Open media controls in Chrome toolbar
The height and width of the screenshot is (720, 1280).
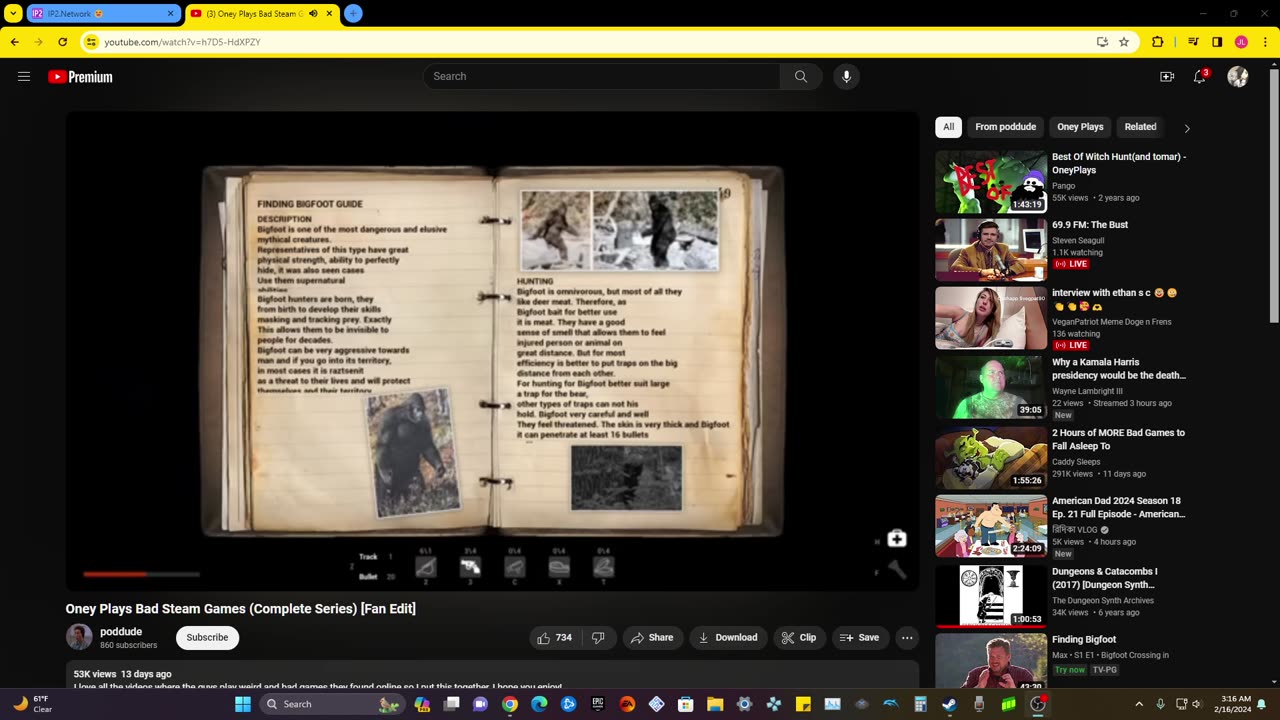tap(1193, 42)
